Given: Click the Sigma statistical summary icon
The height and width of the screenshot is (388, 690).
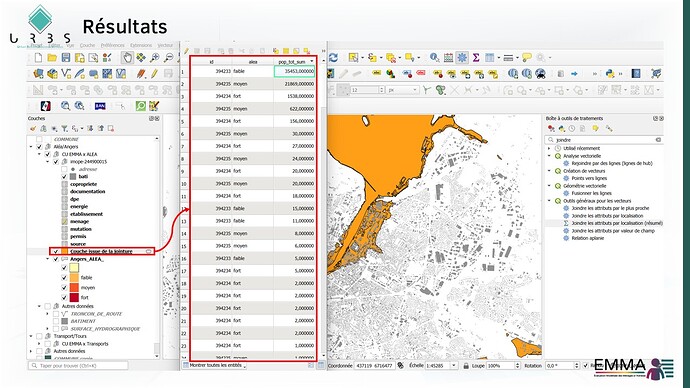Looking at the screenshot, I should 476,58.
